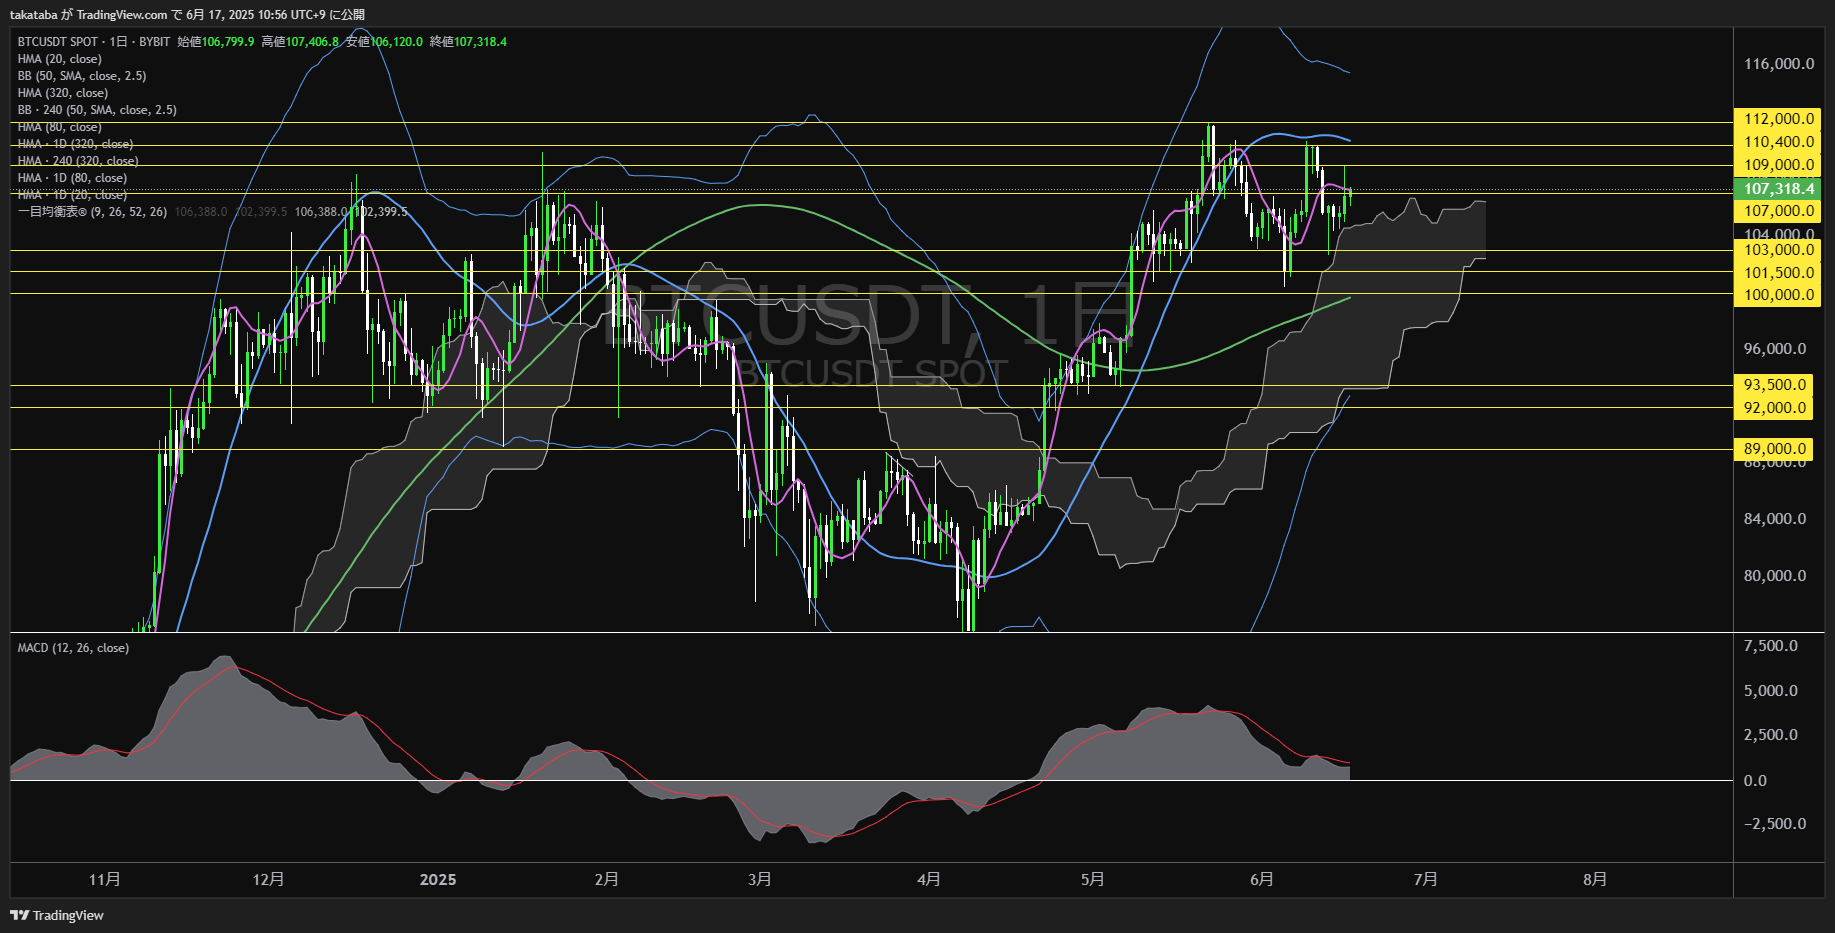Viewport: 1835px width, 933px height.
Task: Select the HMA · 1D (20, close) label
Action: pos(72,195)
